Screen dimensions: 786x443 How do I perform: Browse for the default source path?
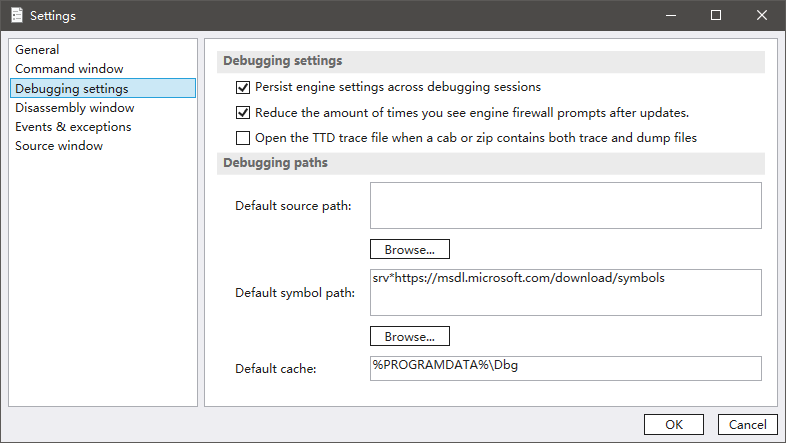[x=410, y=249]
